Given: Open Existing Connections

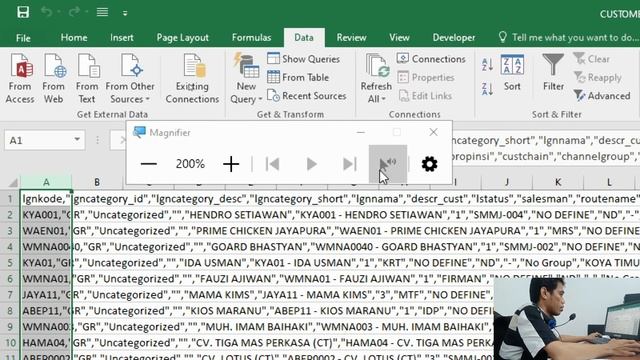Looking at the screenshot, I should tap(192, 78).
